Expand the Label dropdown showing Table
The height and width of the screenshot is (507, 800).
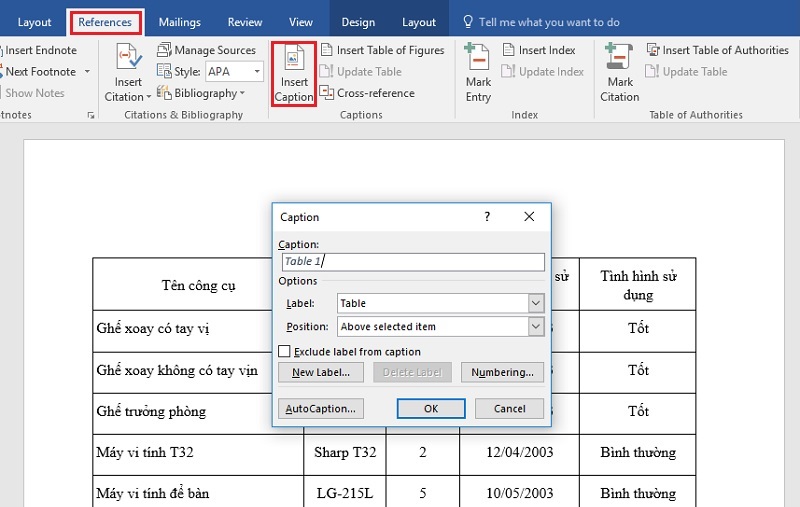pyautogui.click(x=536, y=303)
